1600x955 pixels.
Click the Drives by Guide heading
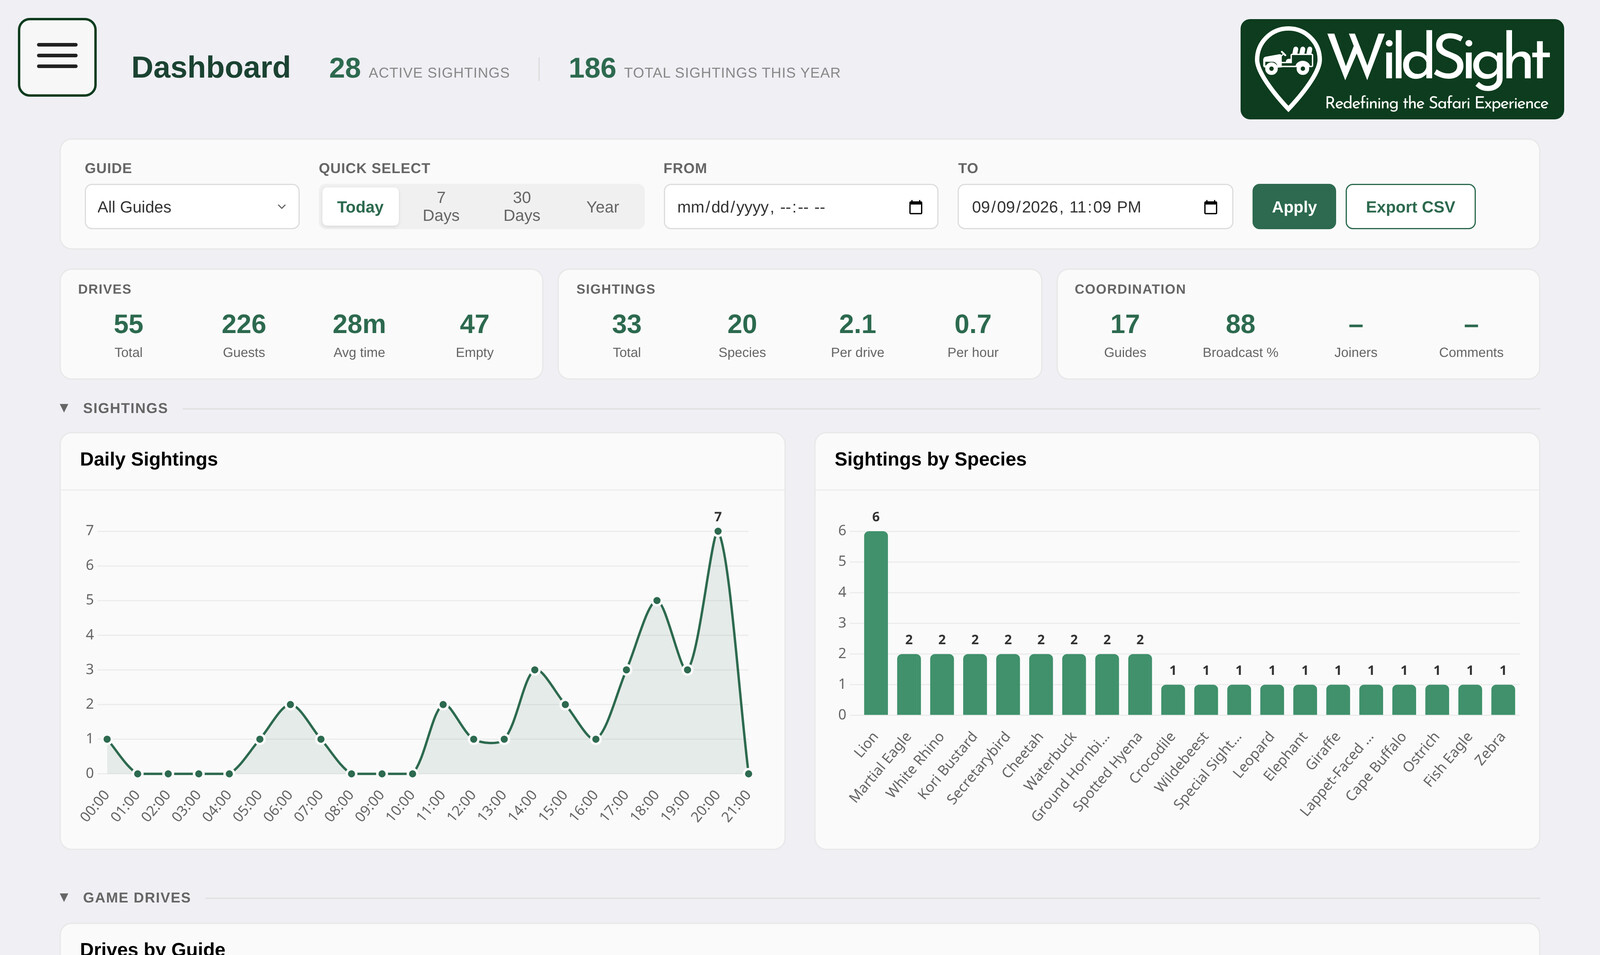(x=152, y=947)
